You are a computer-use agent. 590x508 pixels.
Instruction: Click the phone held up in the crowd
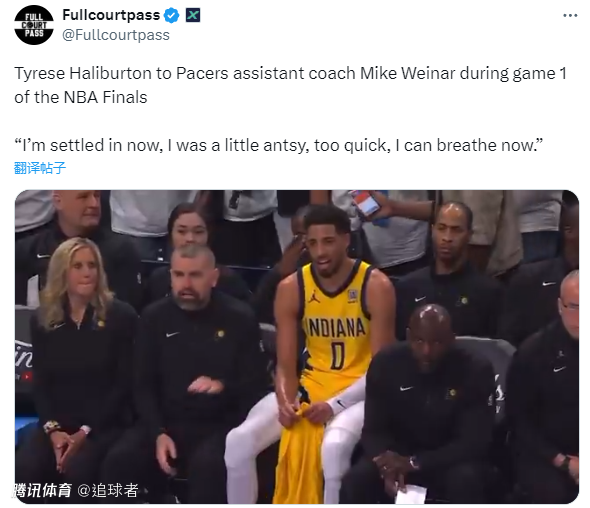[x=365, y=203]
